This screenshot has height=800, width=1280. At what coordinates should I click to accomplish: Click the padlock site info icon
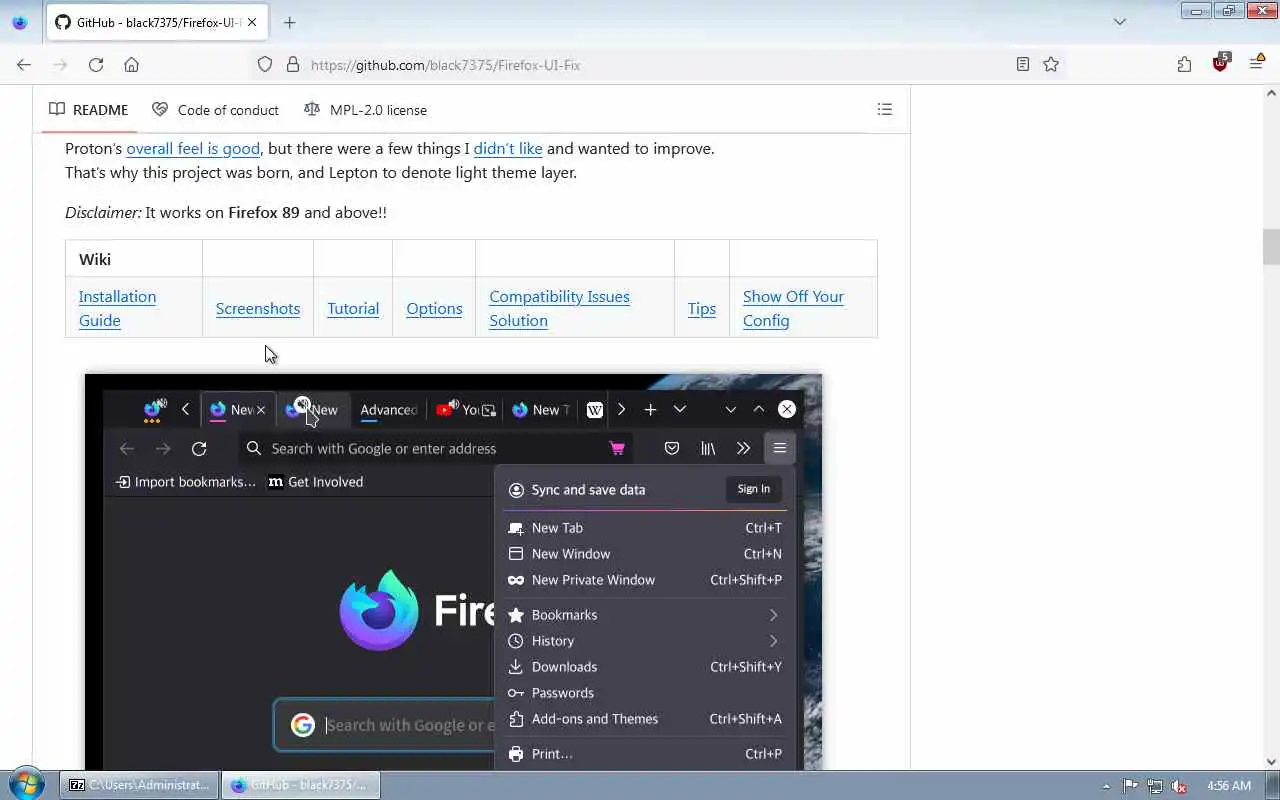[x=293, y=64]
